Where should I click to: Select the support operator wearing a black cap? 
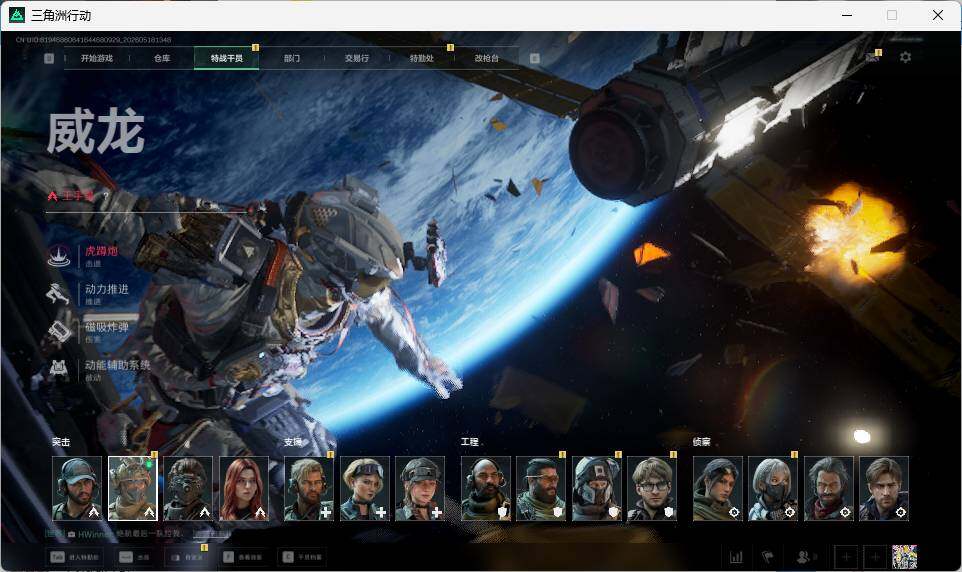point(420,489)
